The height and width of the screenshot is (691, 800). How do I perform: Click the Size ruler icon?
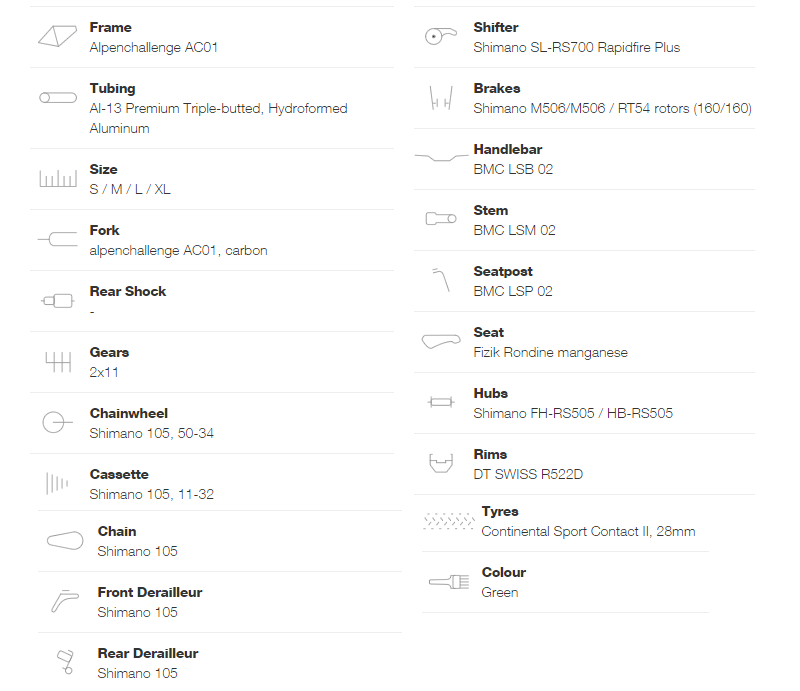[58, 178]
